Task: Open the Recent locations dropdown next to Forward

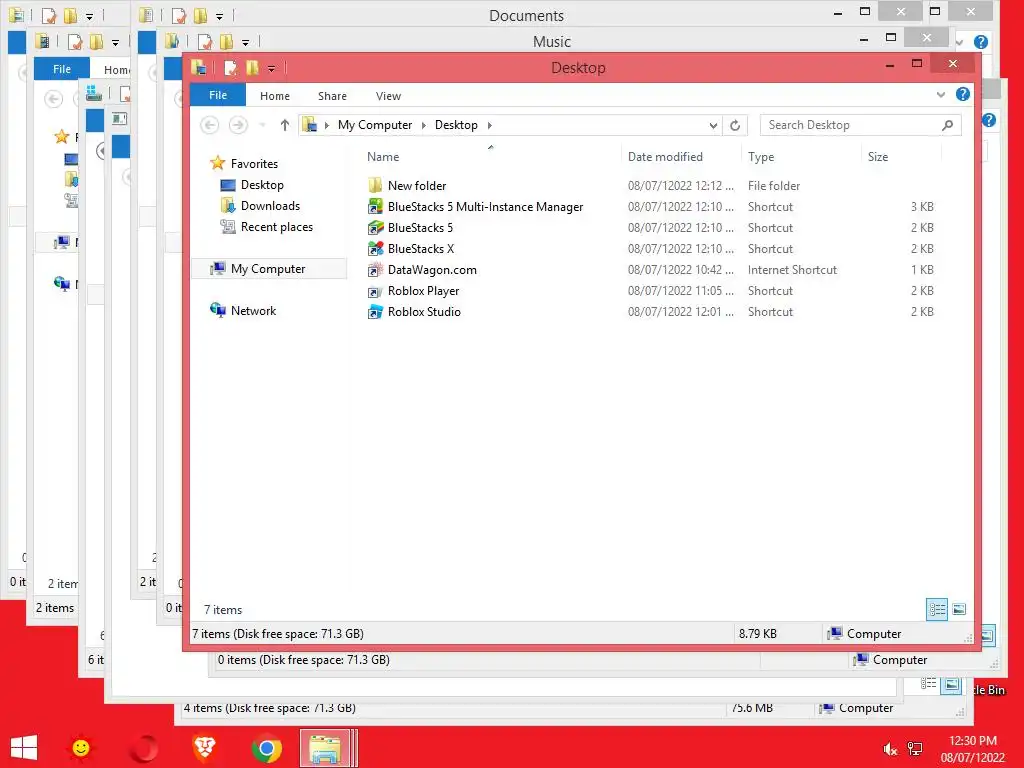Action: click(262, 125)
